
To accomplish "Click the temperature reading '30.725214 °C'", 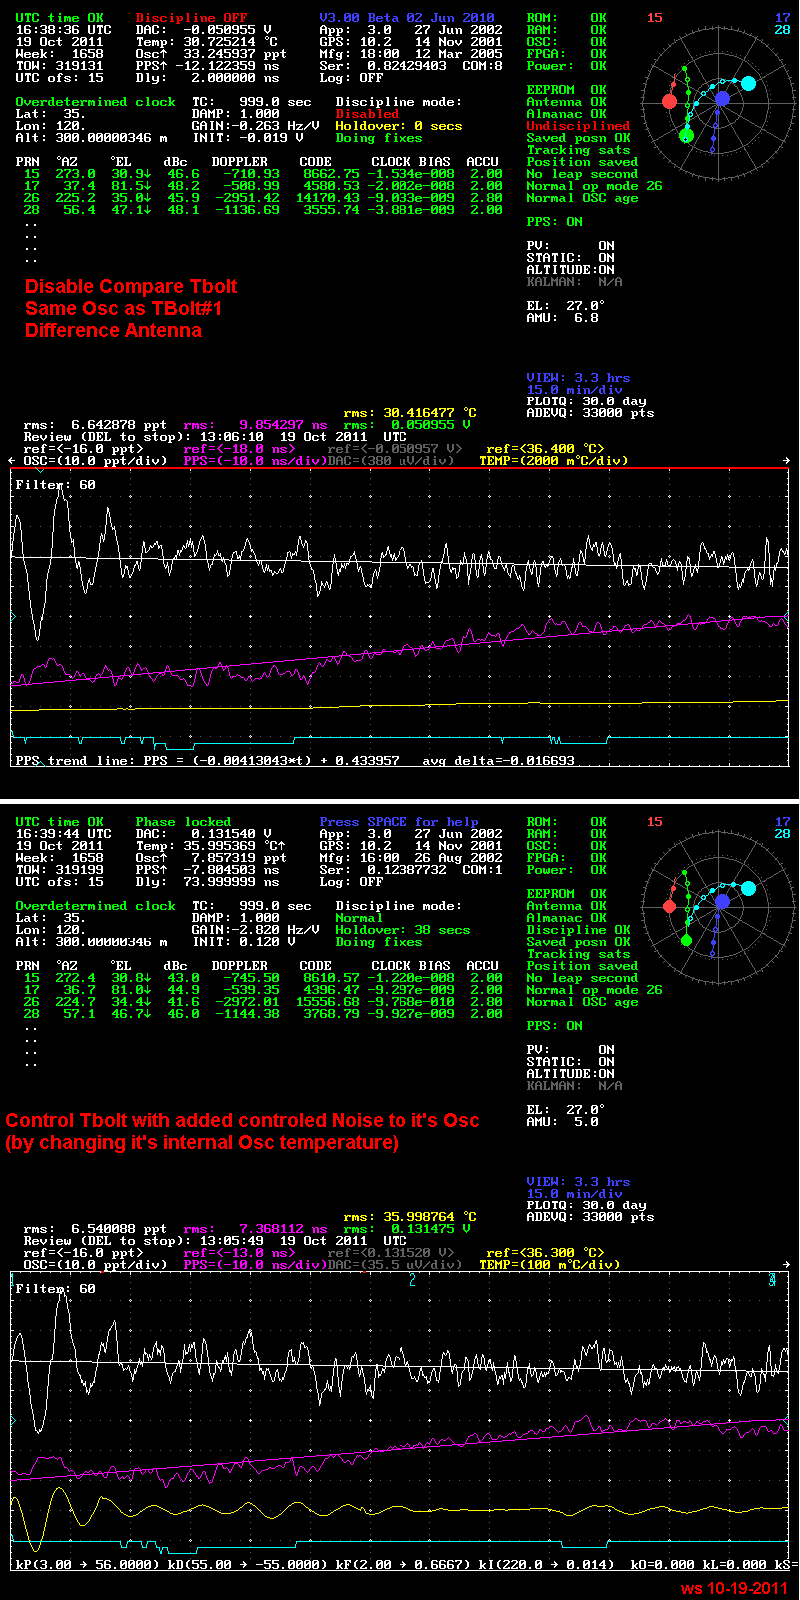I will point(231,42).
